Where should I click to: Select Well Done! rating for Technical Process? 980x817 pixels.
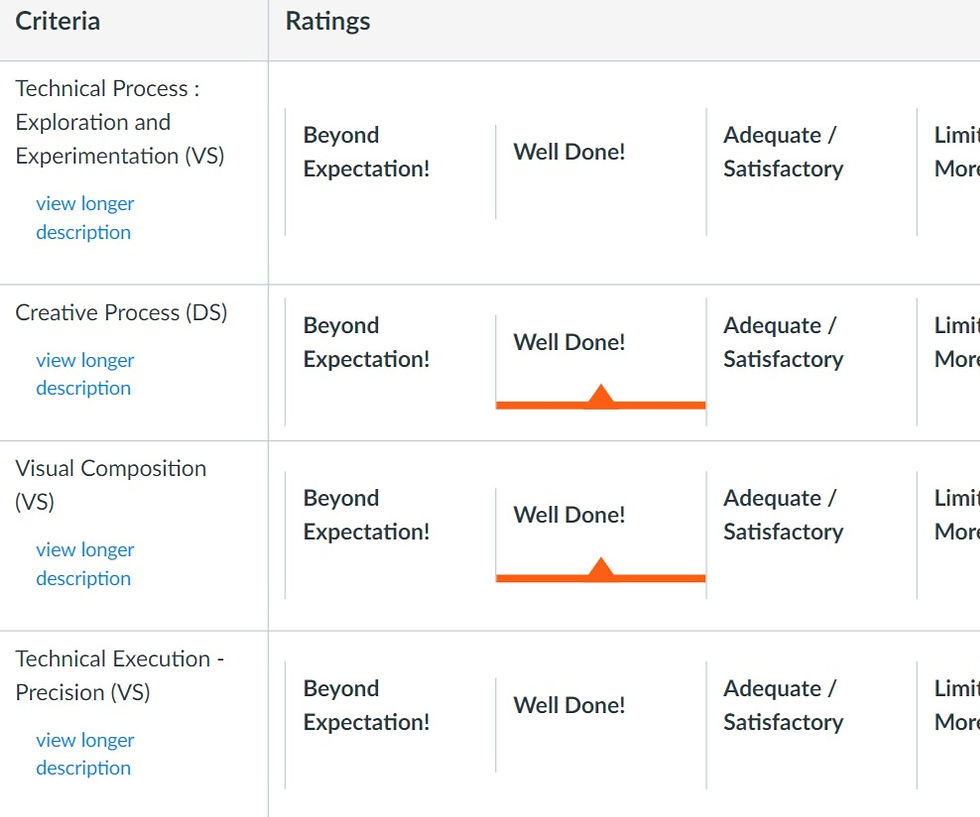tap(569, 152)
